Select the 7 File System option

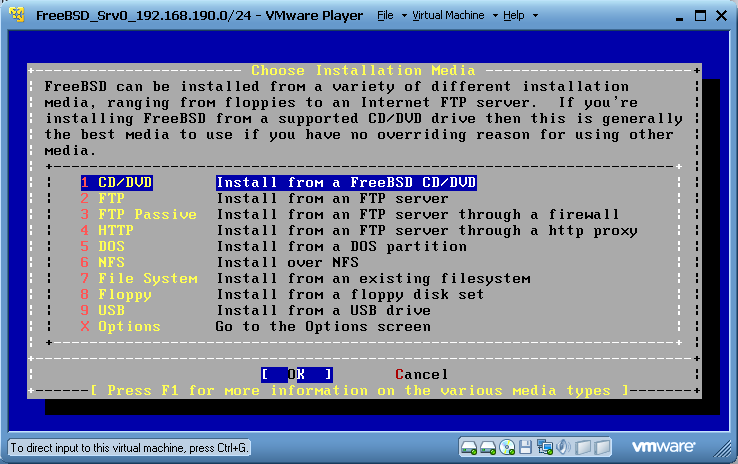click(305, 279)
